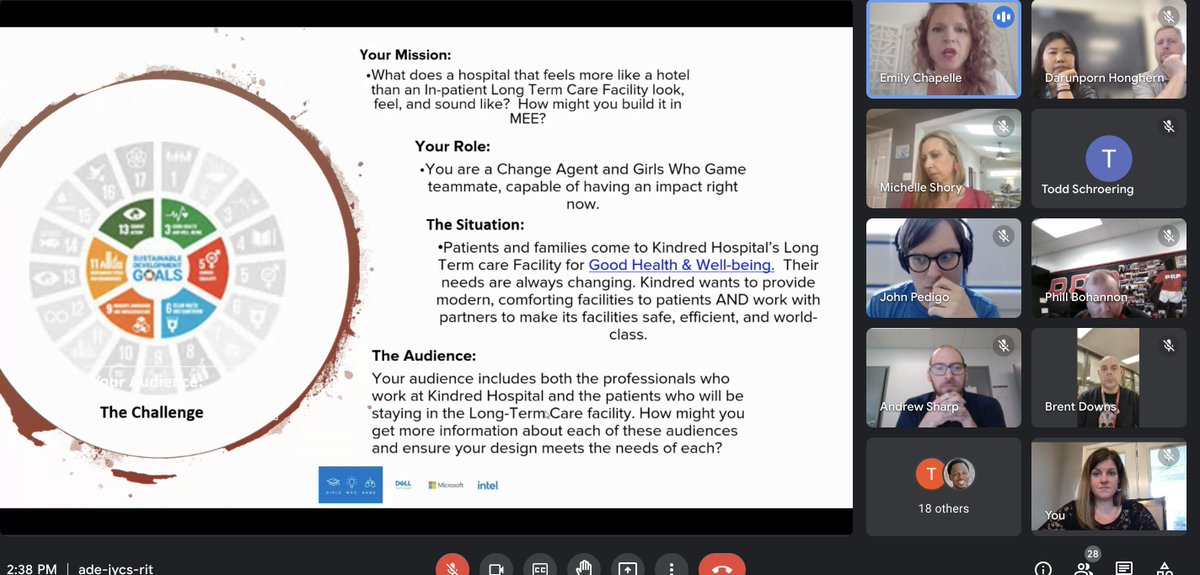Open meeting details info icon
The image size is (1200, 575).
pyautogui.click(x=1043, y=569)
